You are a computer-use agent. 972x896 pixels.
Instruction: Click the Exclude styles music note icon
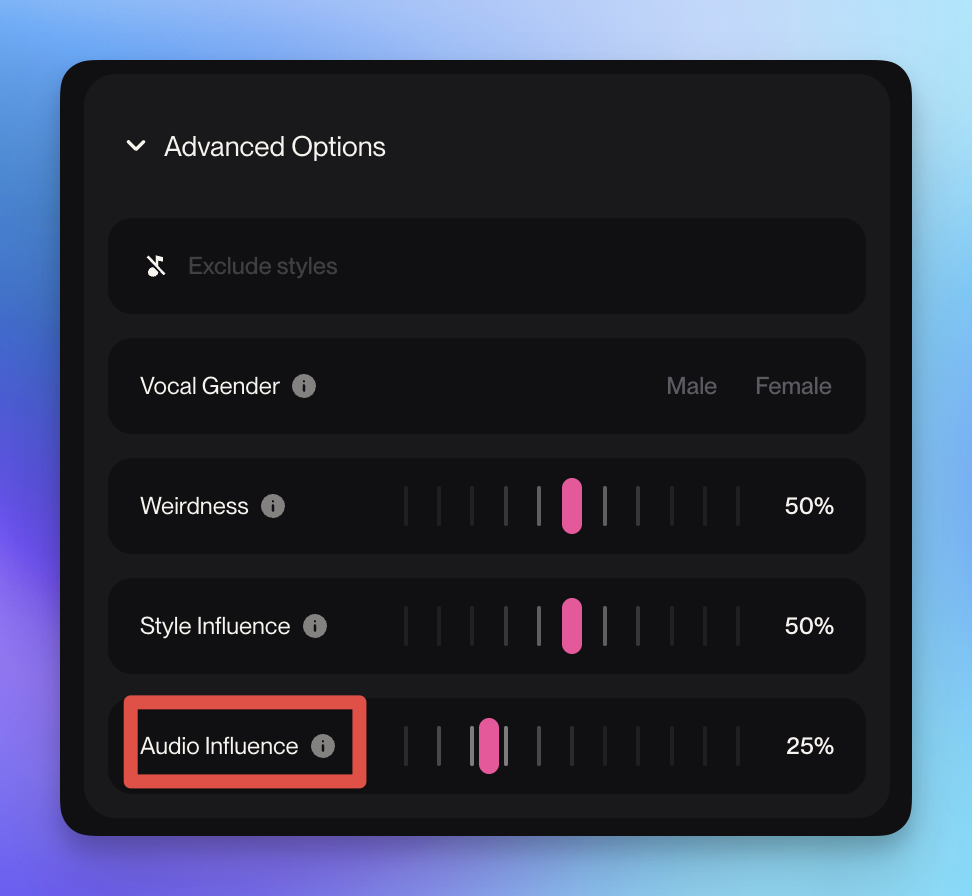[156, 266]
